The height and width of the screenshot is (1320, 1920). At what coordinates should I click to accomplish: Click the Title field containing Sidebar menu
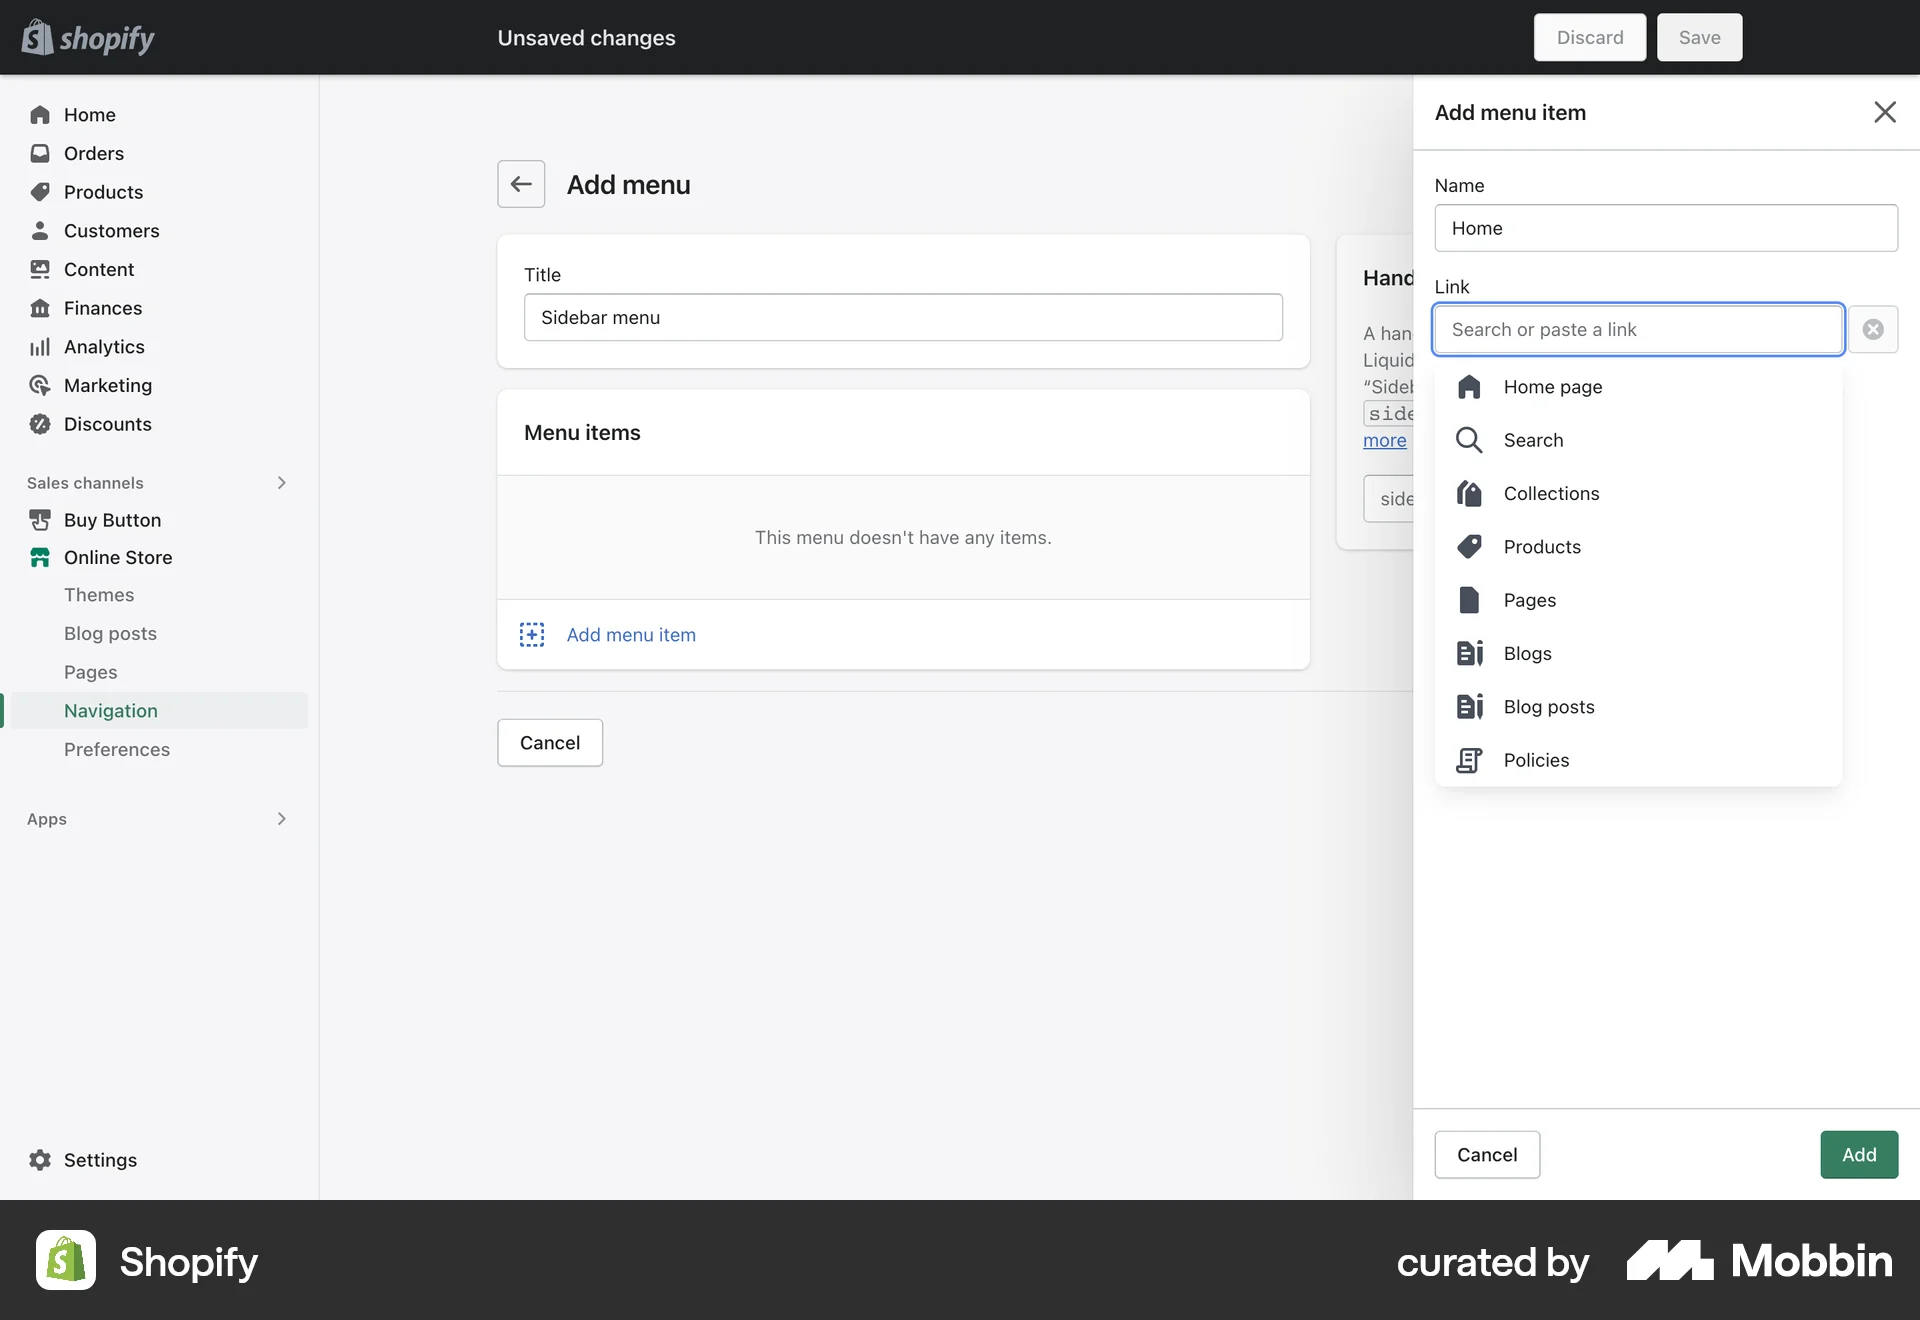click(x=903, y=317)
